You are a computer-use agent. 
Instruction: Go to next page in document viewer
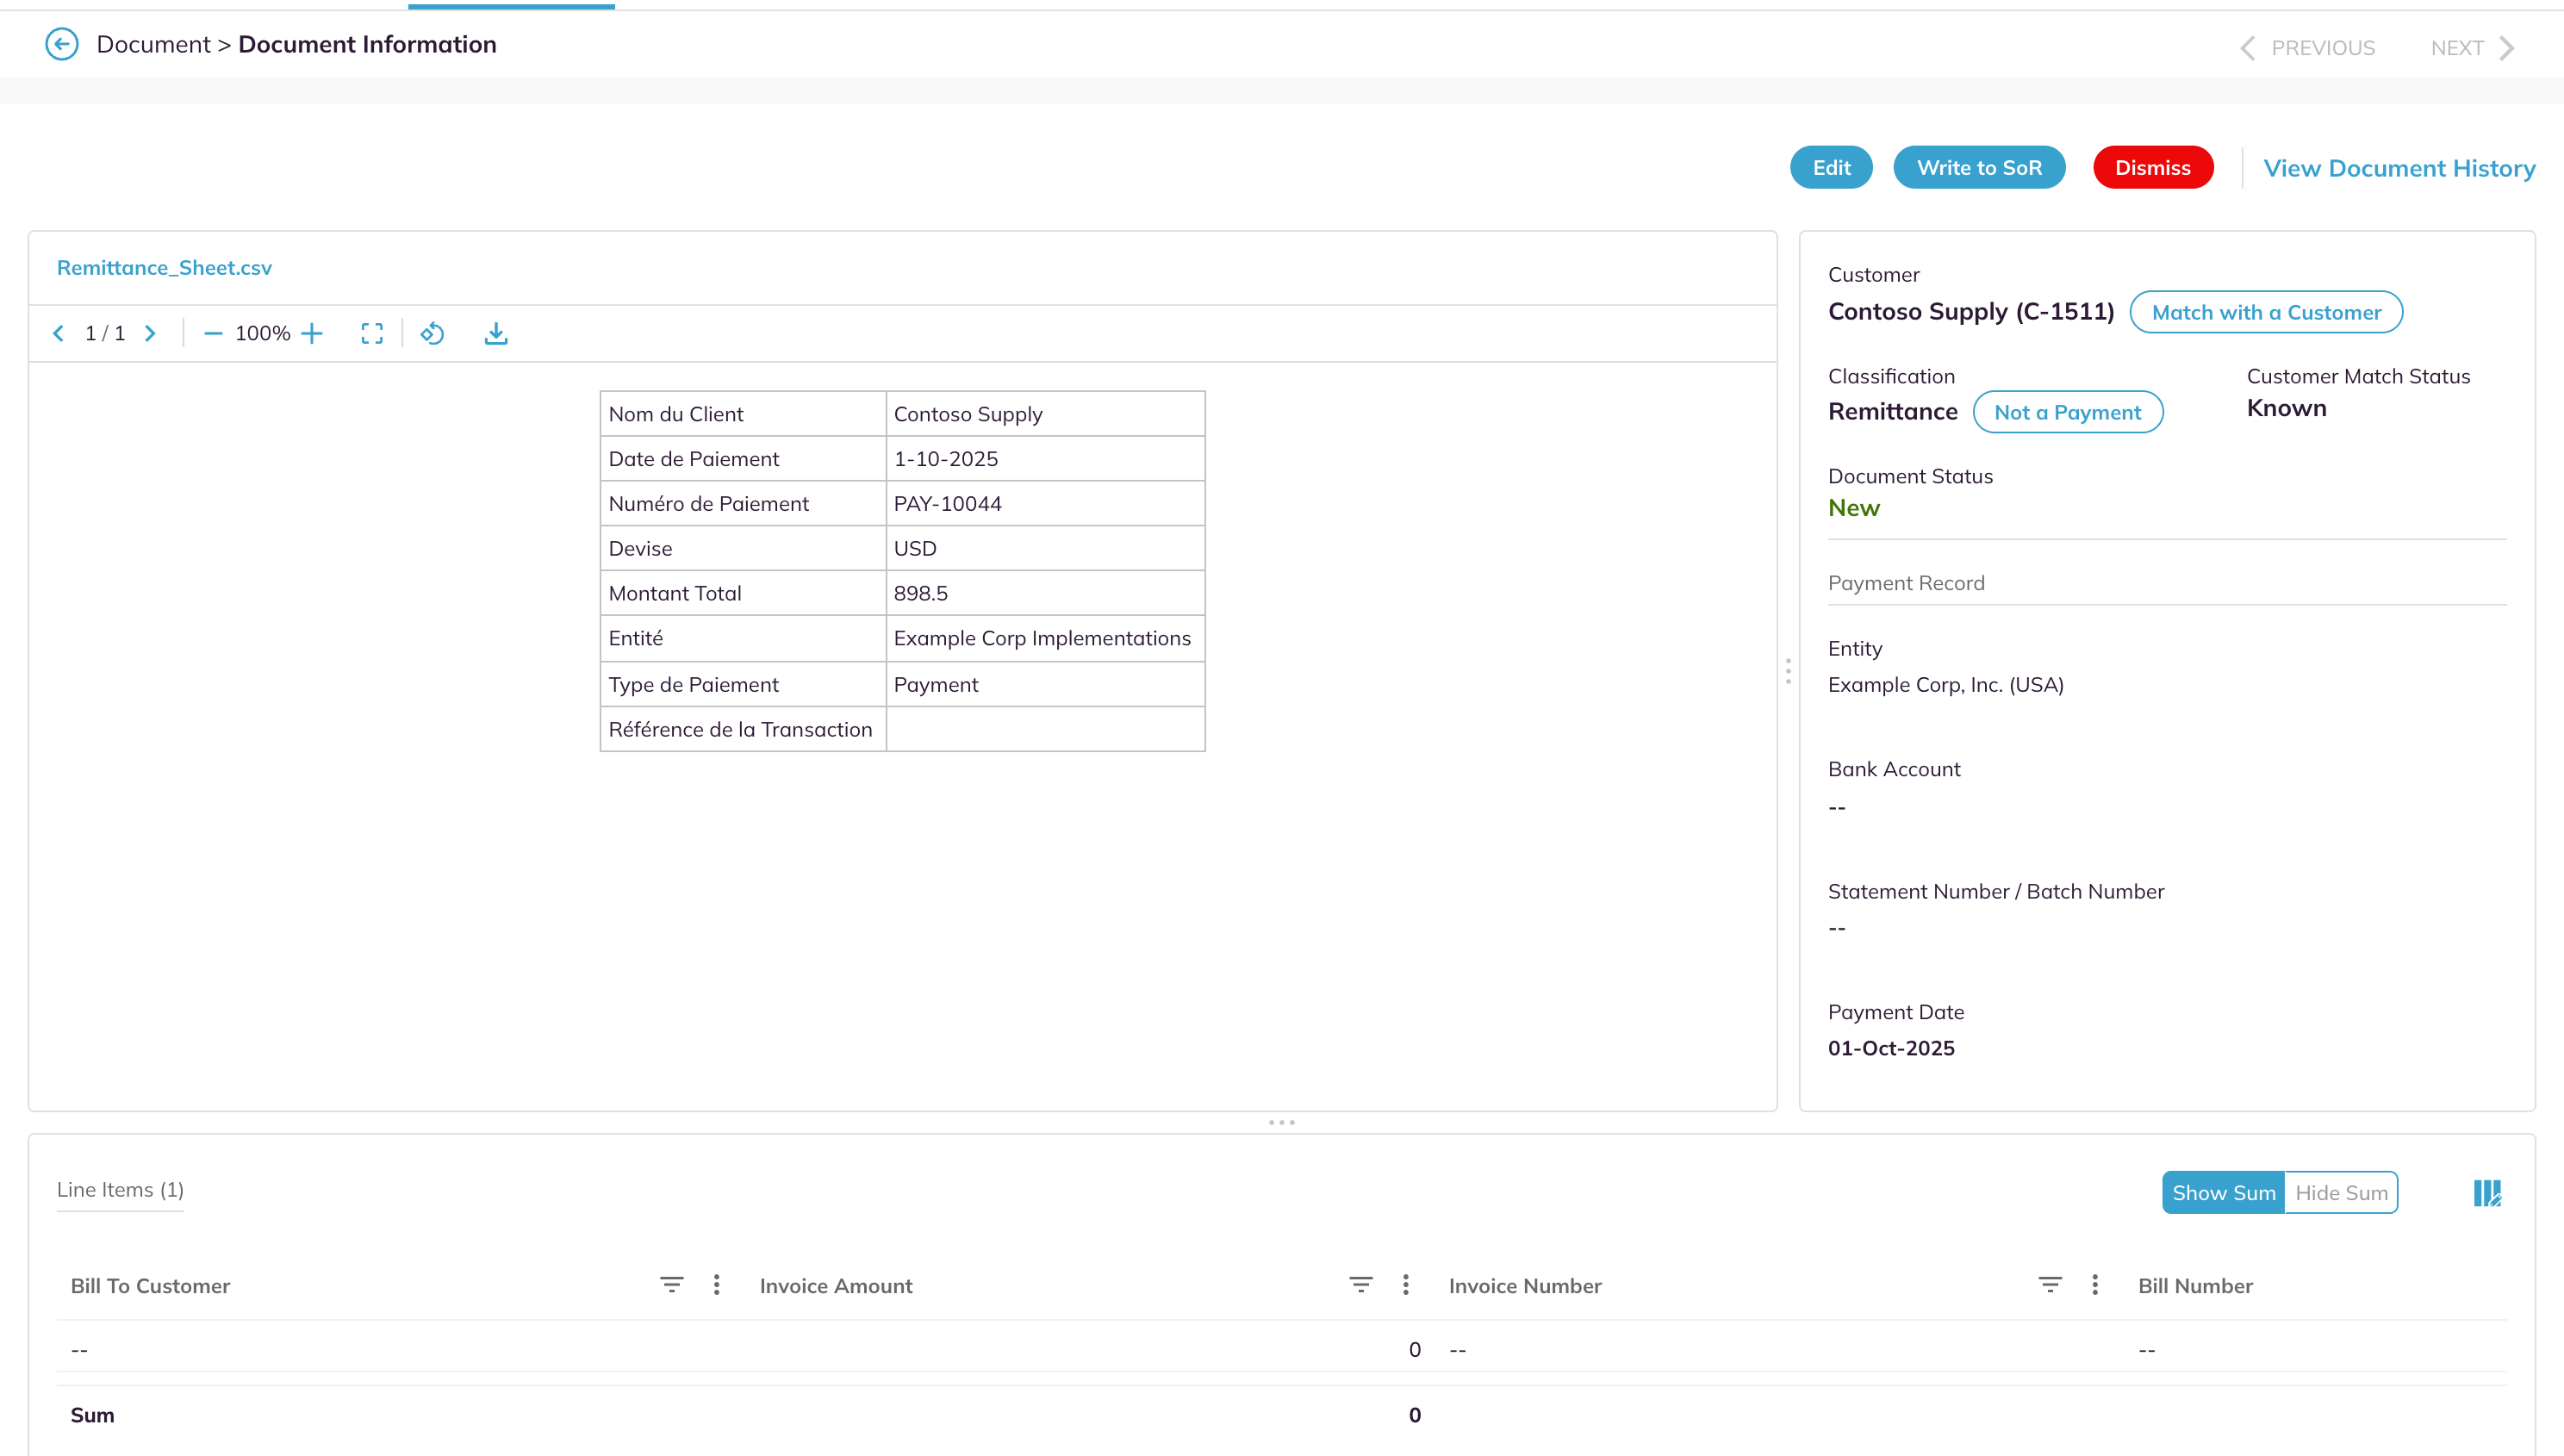click(x=150, y=333)
